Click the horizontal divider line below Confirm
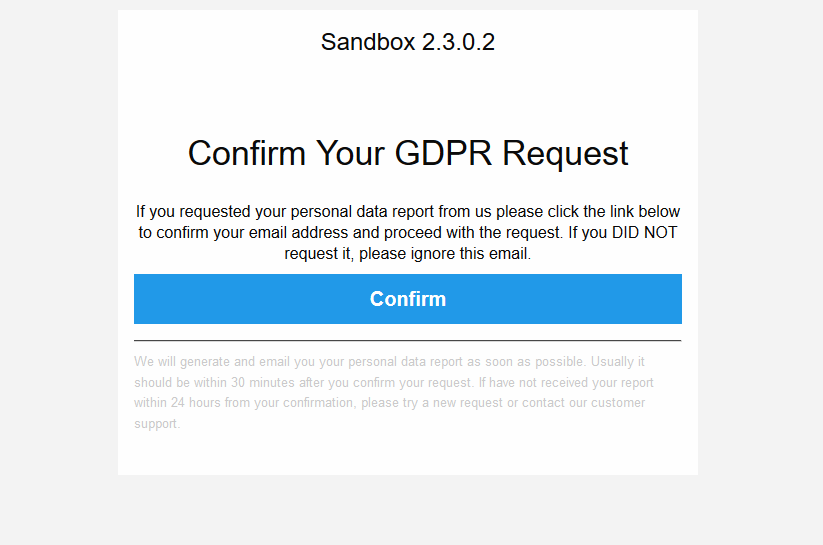 (408, 341)
